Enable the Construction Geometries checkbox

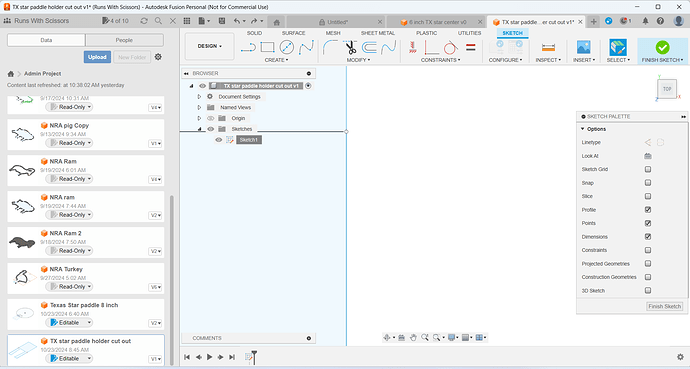click(648, 277)
